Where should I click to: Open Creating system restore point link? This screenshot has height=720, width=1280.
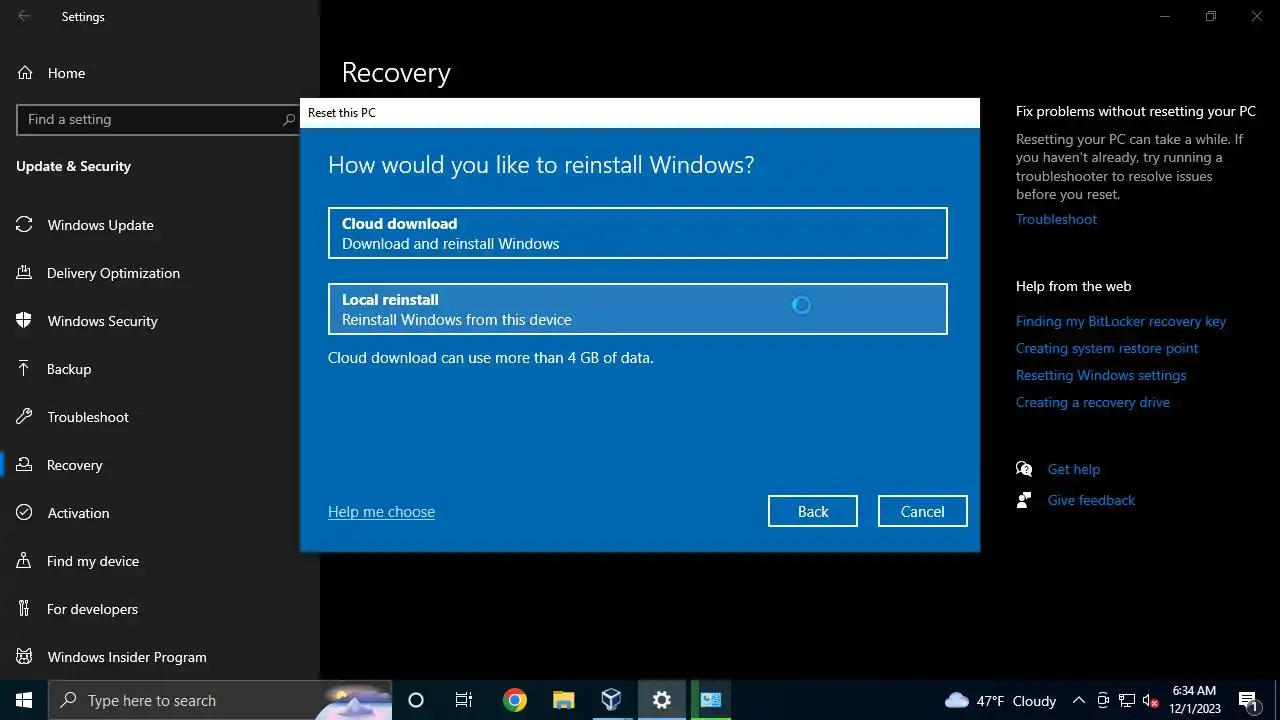coord(1107,348)
